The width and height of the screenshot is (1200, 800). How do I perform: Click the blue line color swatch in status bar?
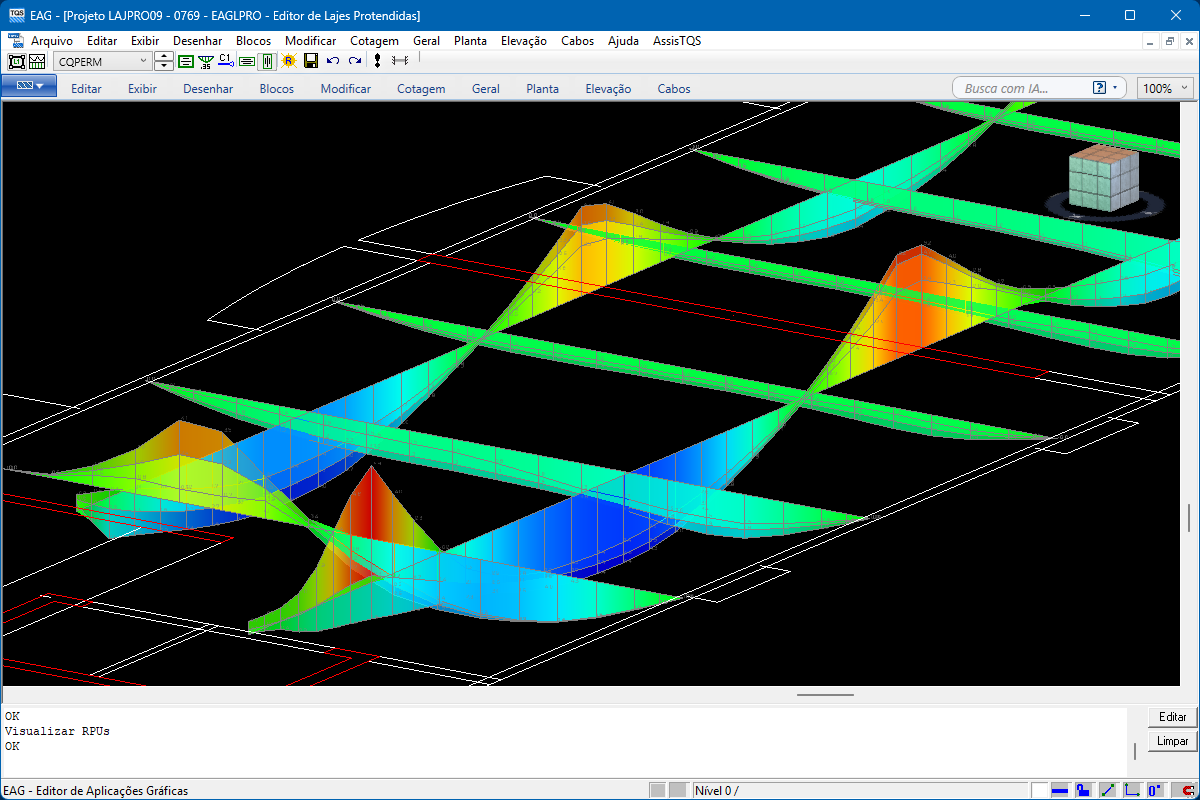(x=1060, y=790)
